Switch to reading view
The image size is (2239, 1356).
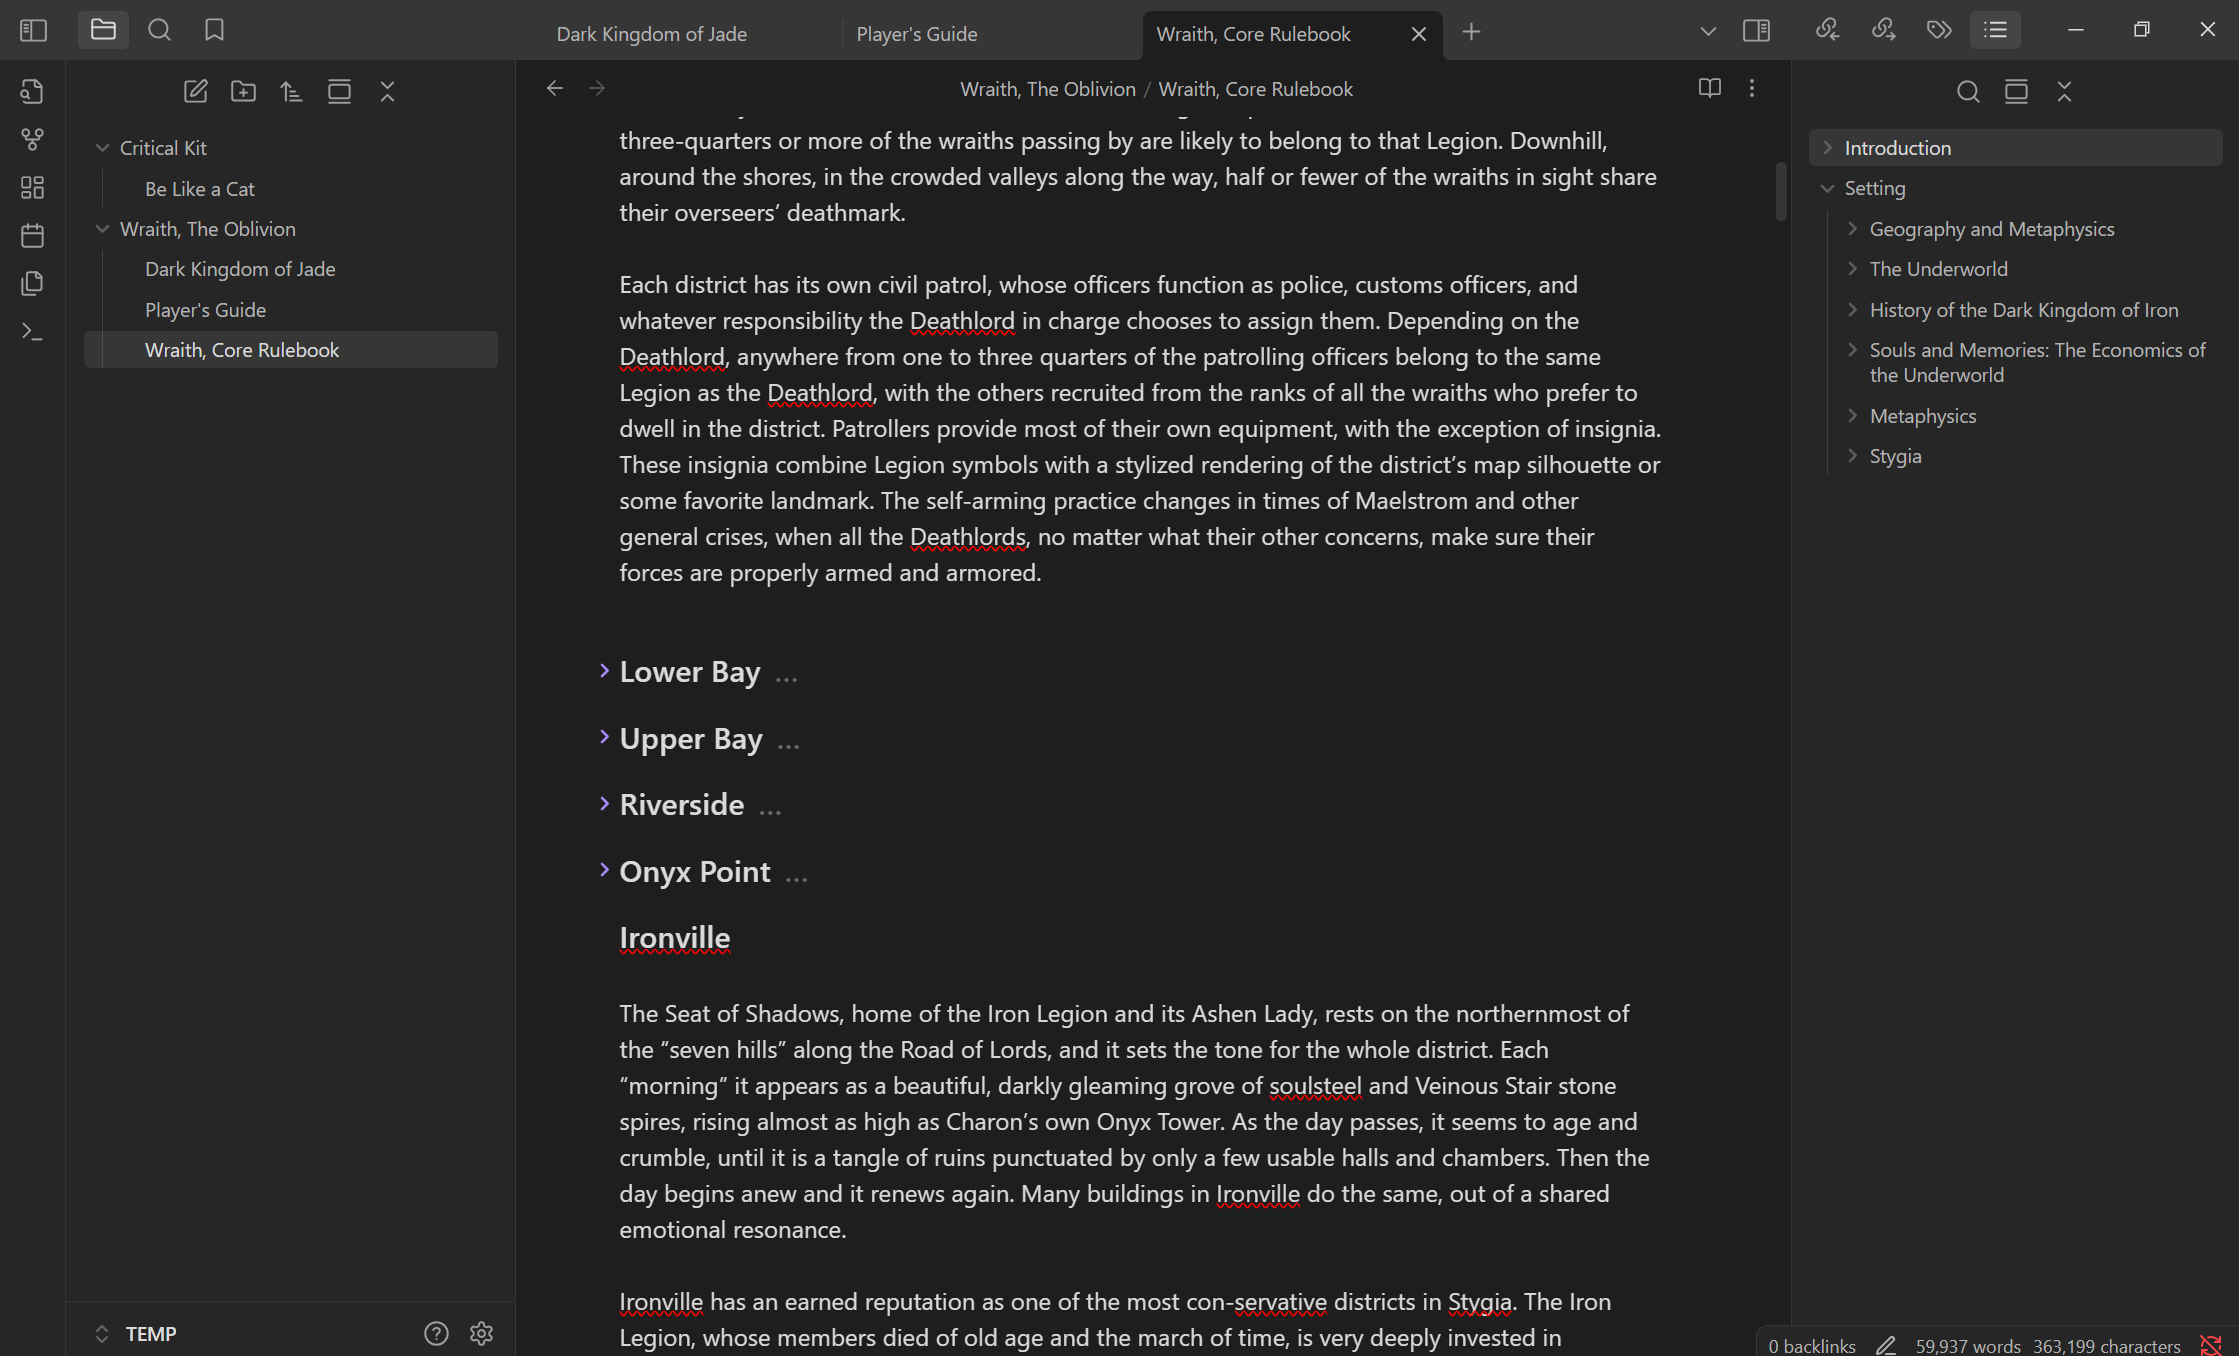(1709, 88)
